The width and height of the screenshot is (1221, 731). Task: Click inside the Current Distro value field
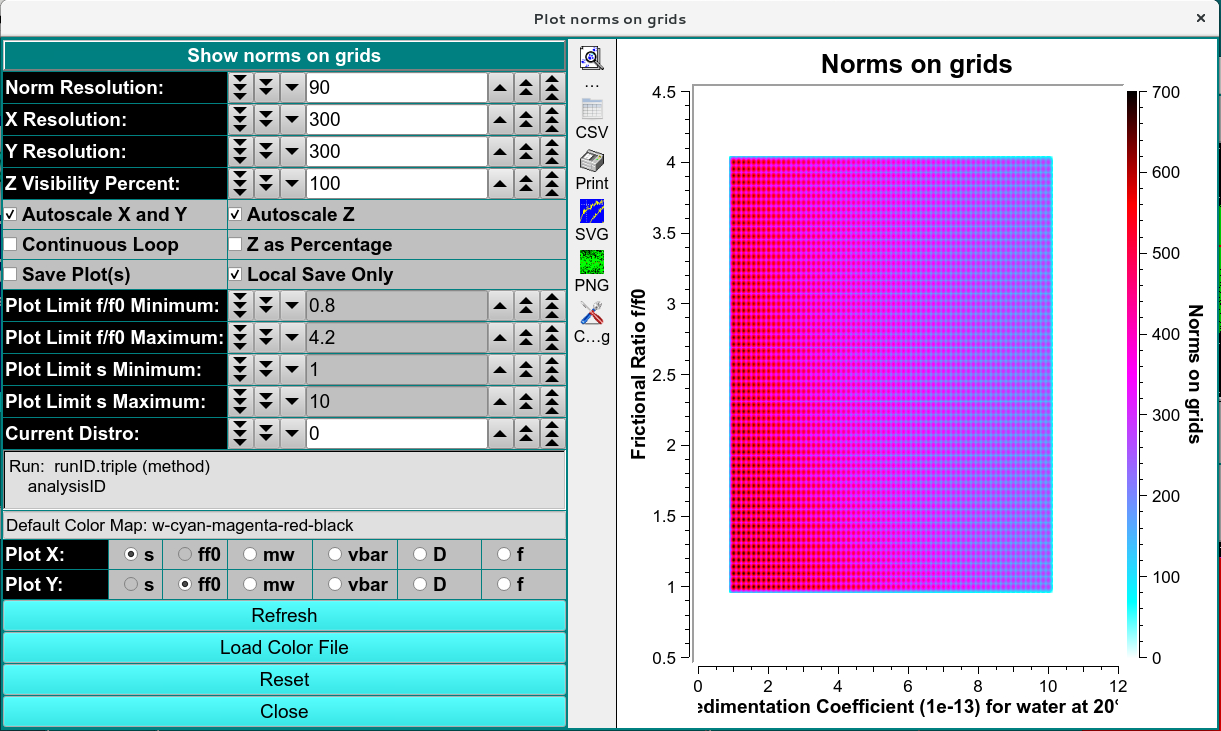click(x=395, y=433)
